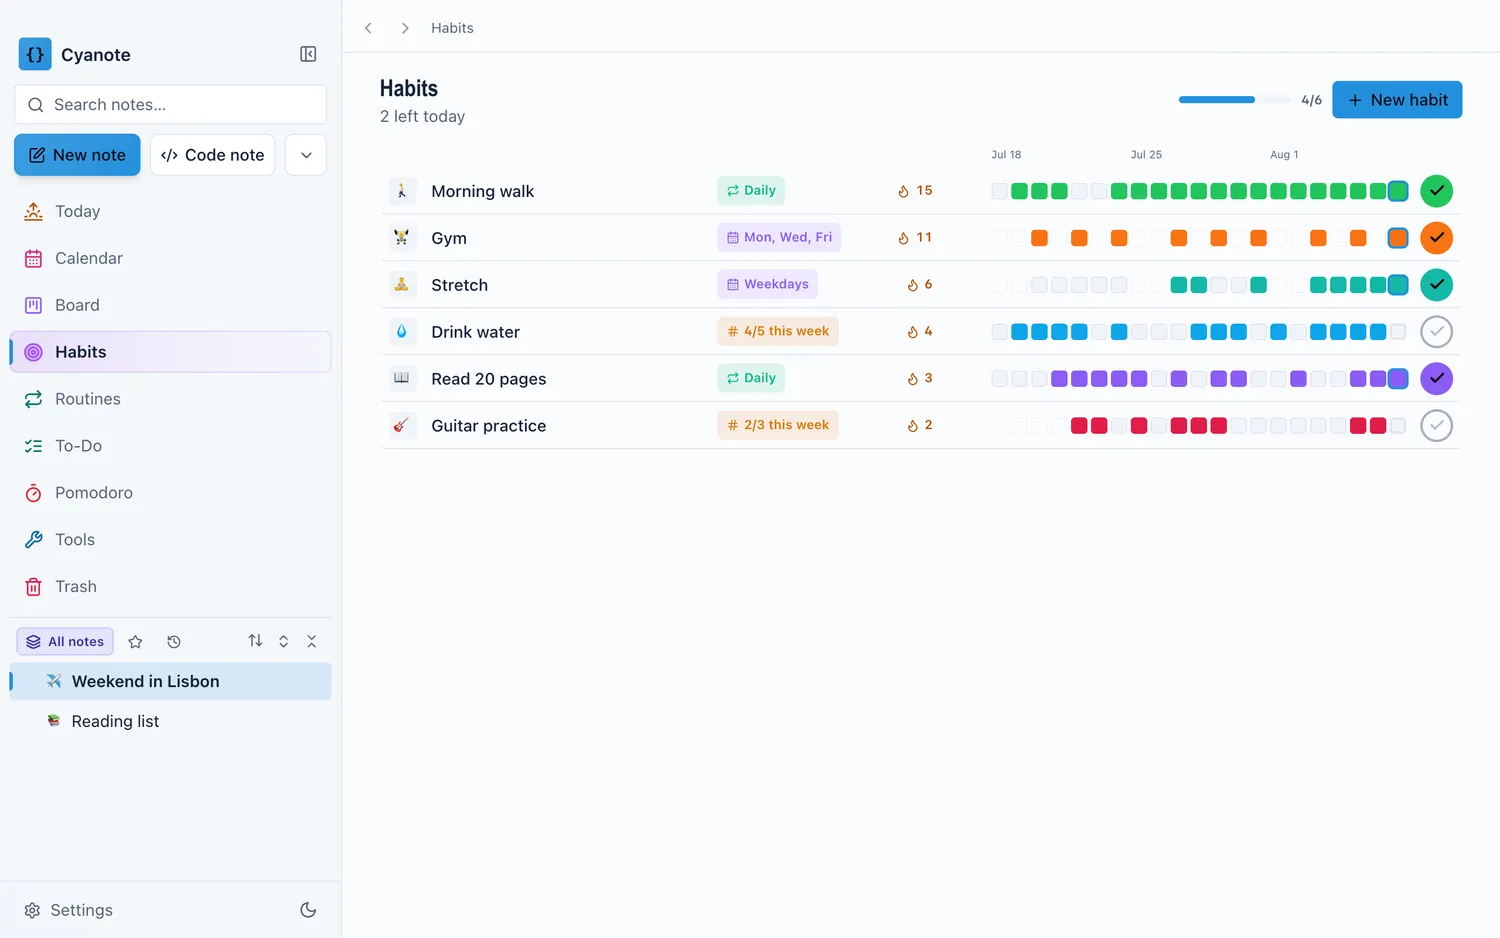The image size is (1500, 938).
Task: Click the Daily badge on Morning walk
Action: coord(751,191)
